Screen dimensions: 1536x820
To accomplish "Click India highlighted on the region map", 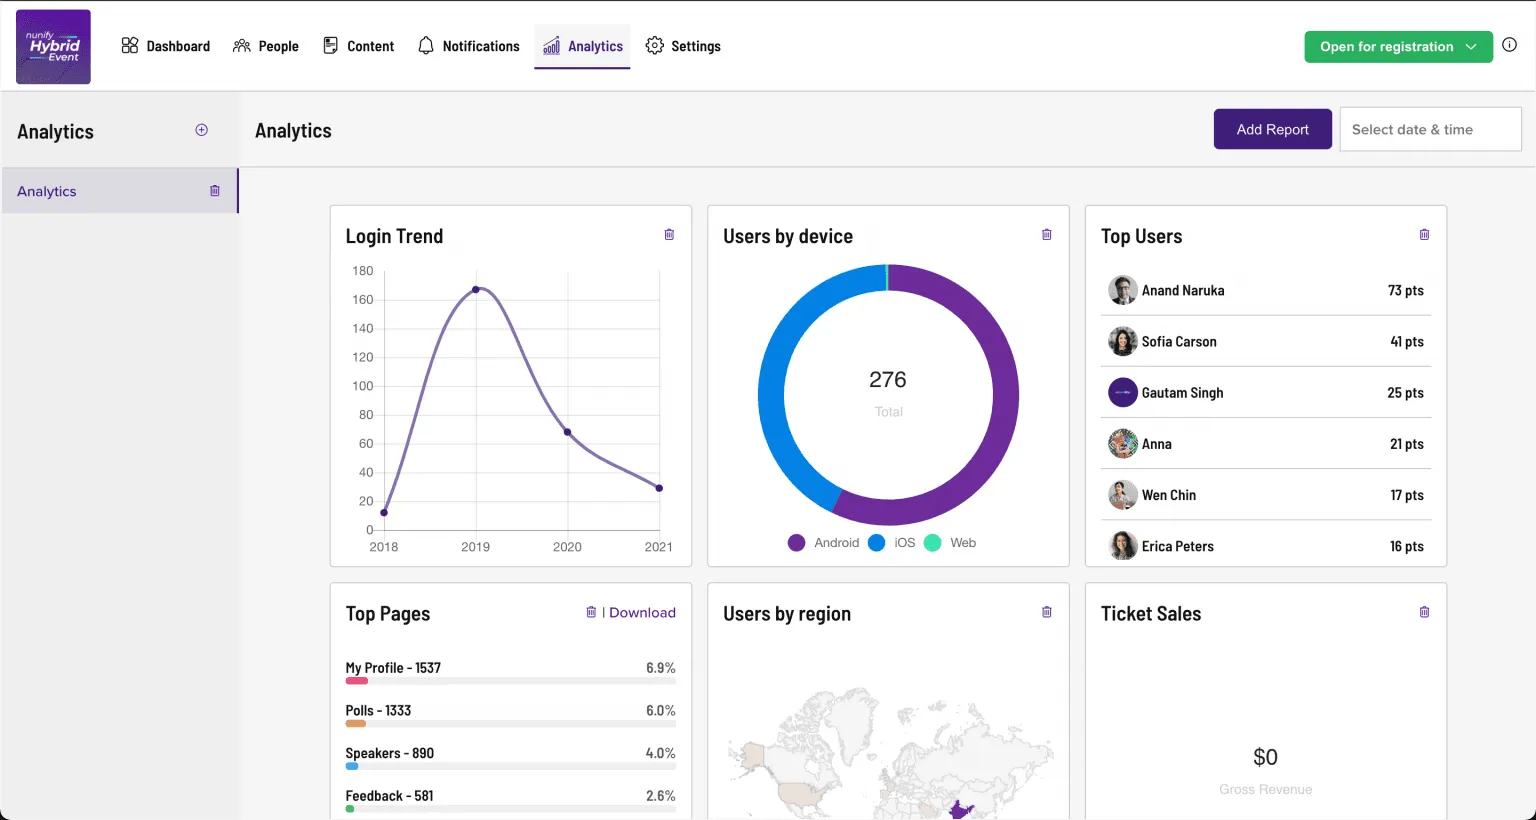I will pyautogui.click(x=961, y=810).
